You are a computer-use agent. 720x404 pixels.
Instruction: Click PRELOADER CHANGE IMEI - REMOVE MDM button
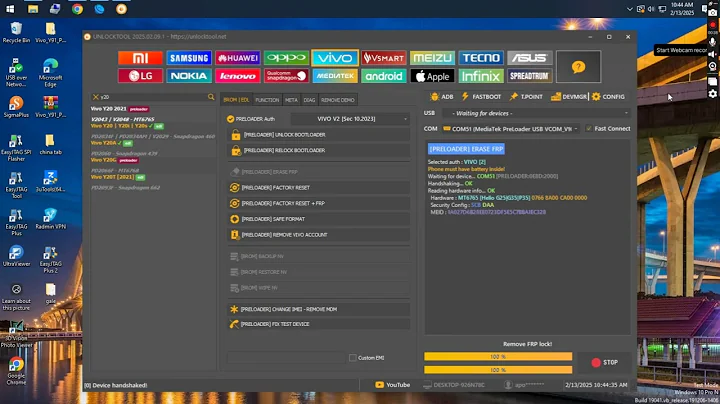pyautogui.click(x=319, y=309)
